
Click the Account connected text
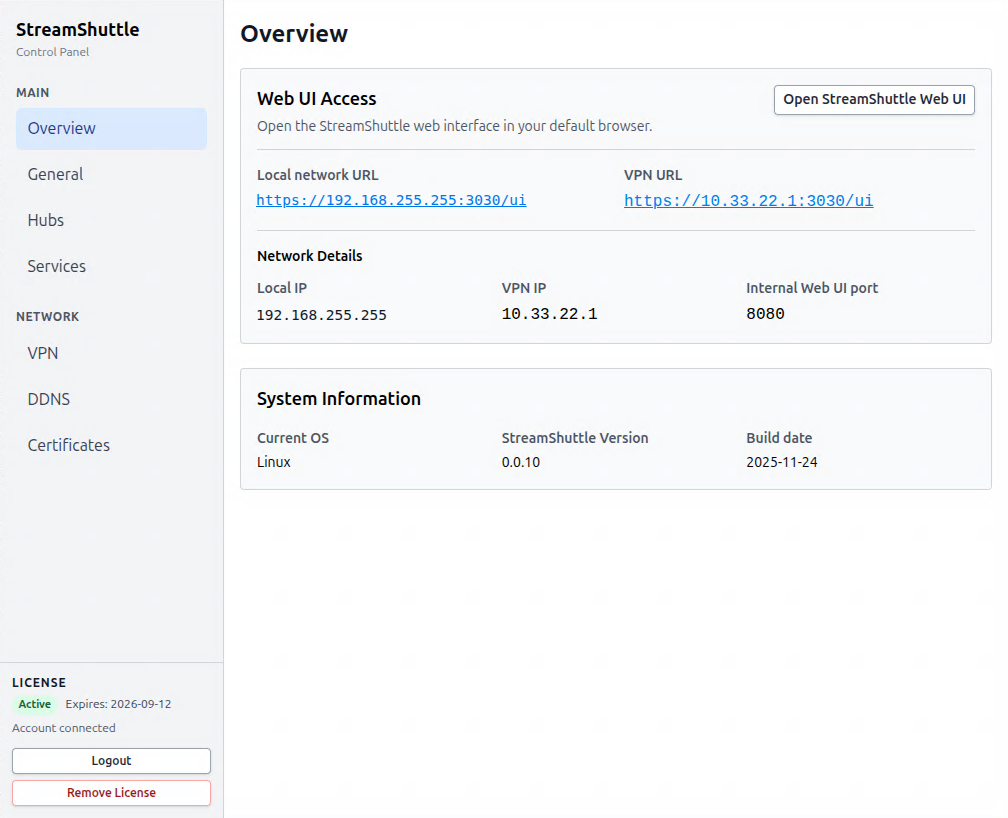(x=64, y=728)
